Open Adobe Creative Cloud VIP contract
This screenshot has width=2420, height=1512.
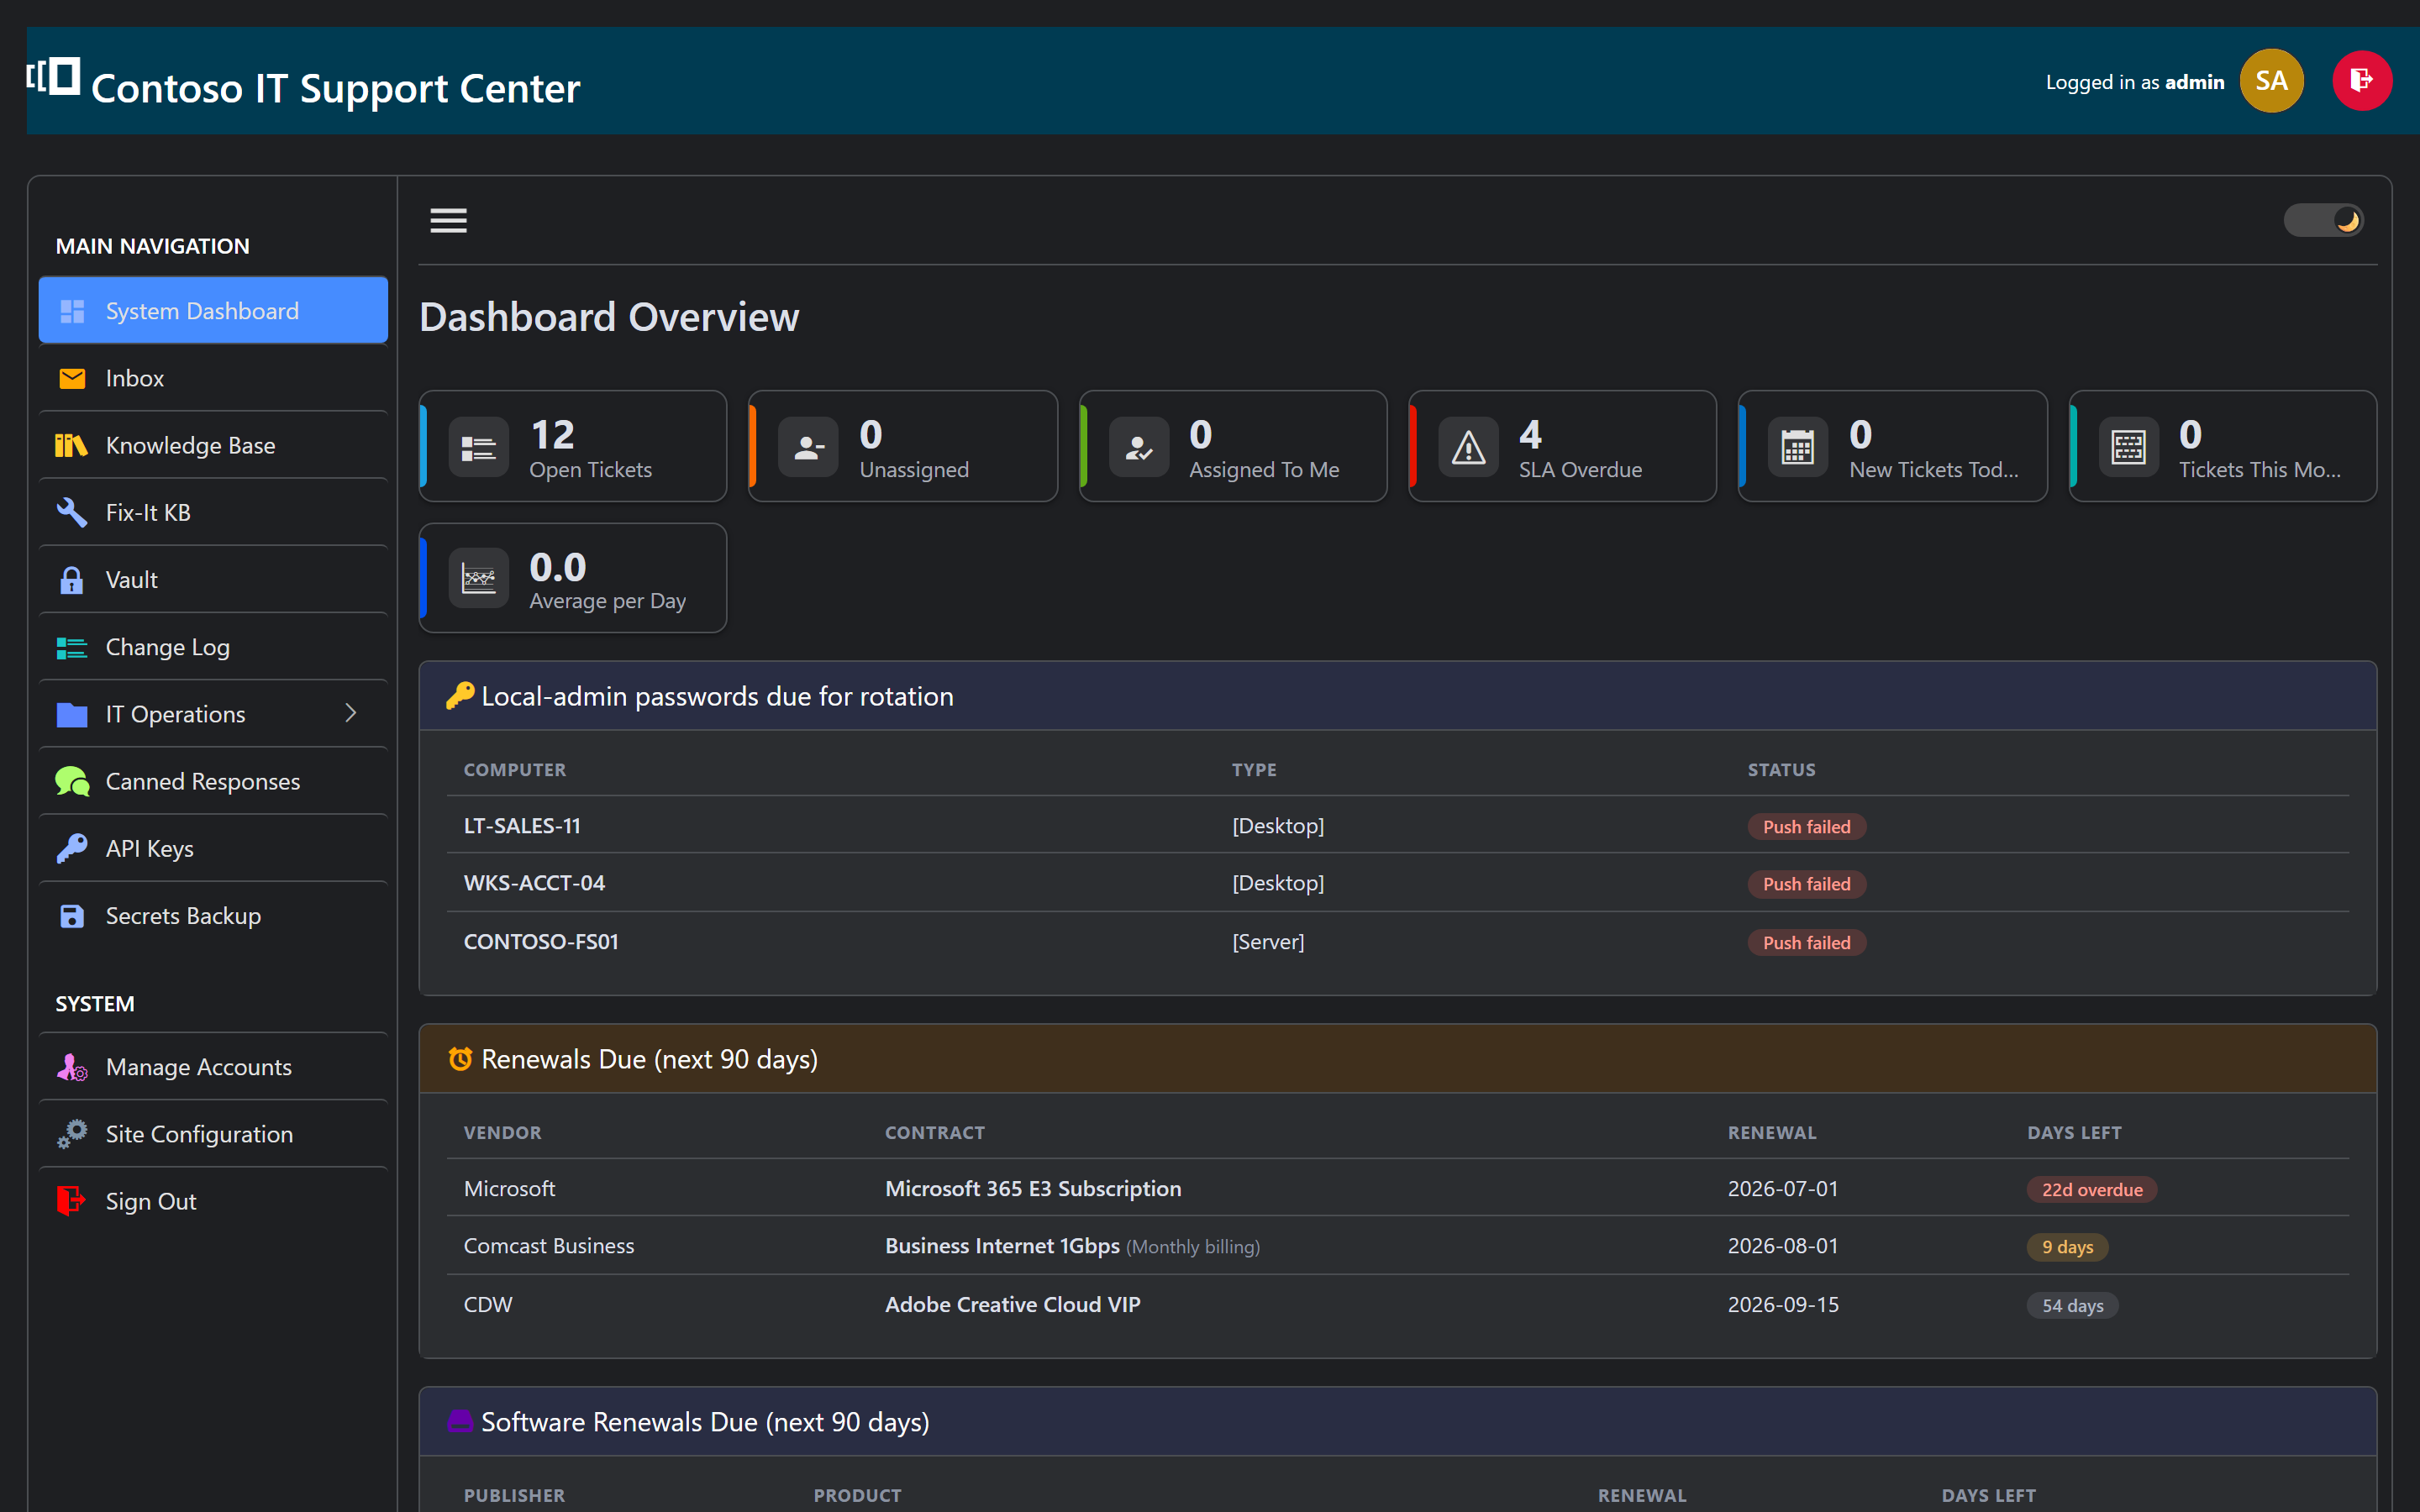(x=1012, y=1304)
